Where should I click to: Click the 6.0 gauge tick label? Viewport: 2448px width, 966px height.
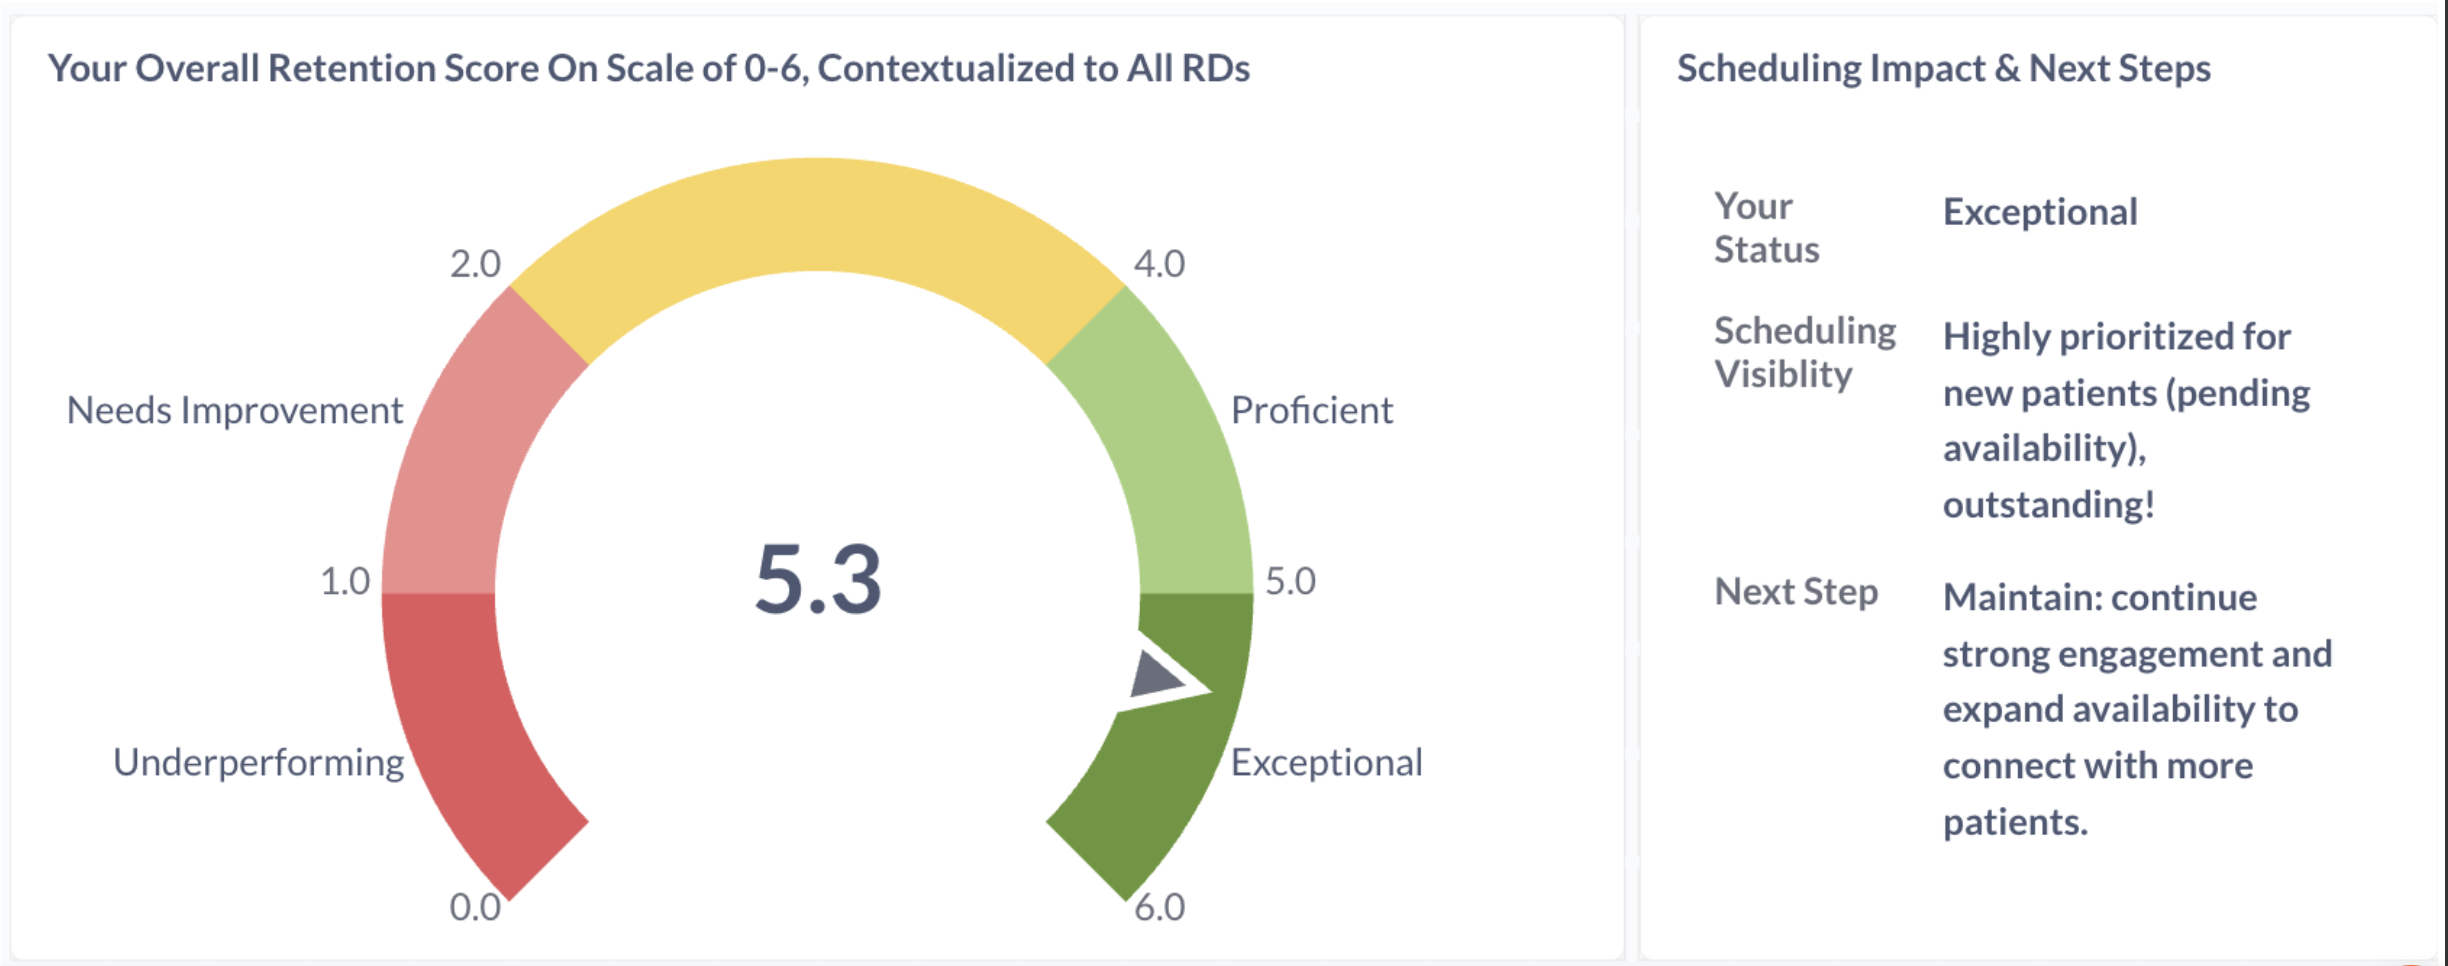[1159, 907]
